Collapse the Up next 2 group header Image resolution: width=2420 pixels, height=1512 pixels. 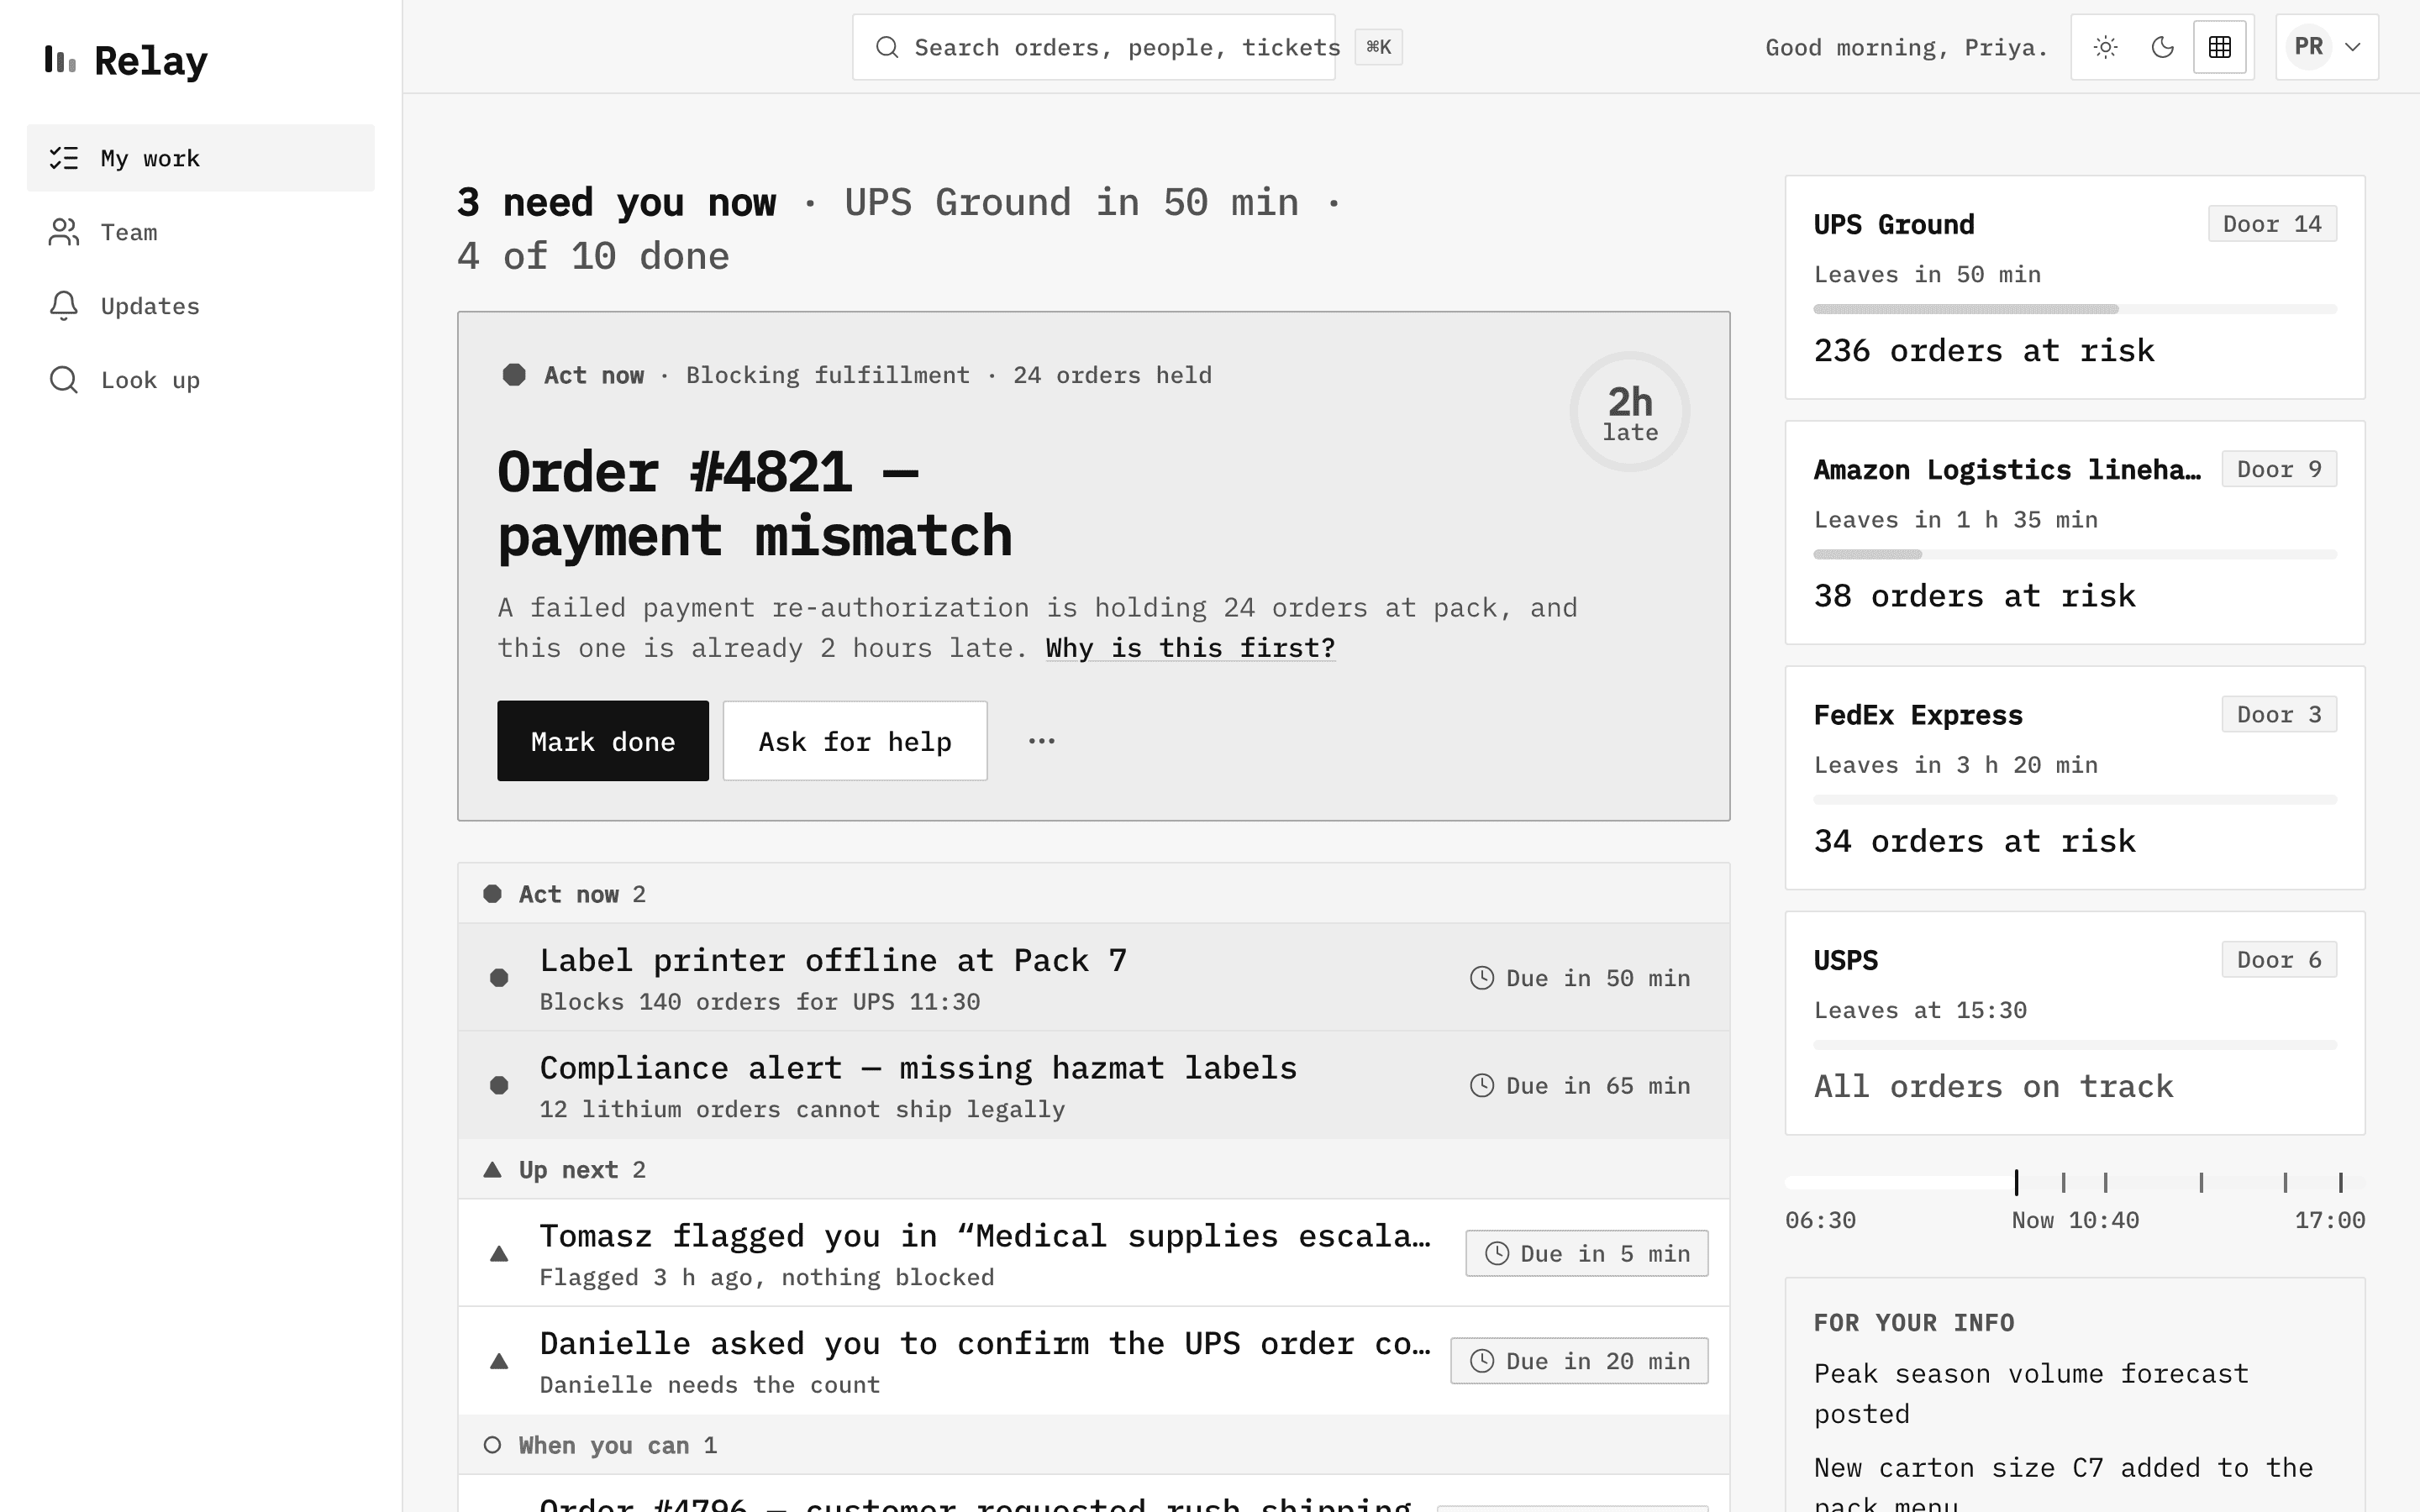pos(1093,1169)
